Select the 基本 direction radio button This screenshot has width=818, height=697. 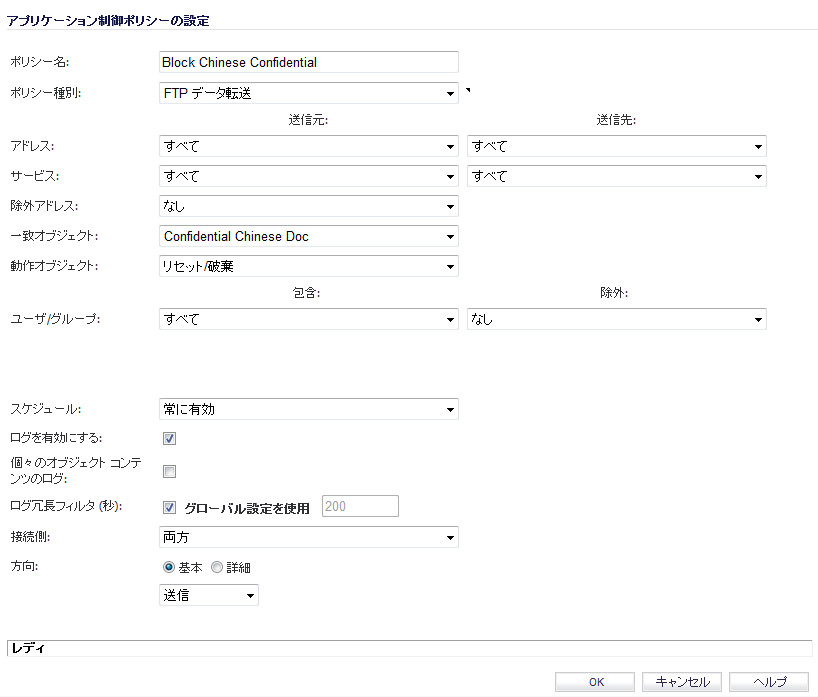(169, 567)
